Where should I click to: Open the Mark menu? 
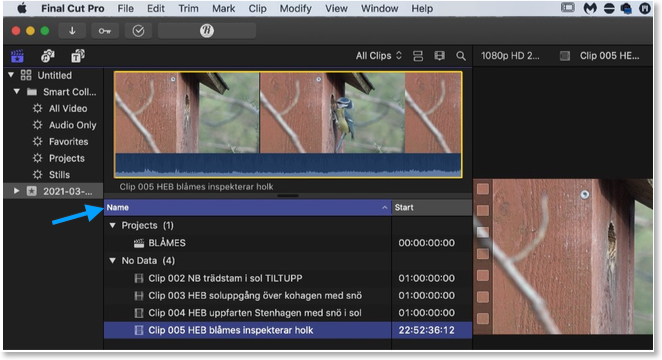click(223, 8)
